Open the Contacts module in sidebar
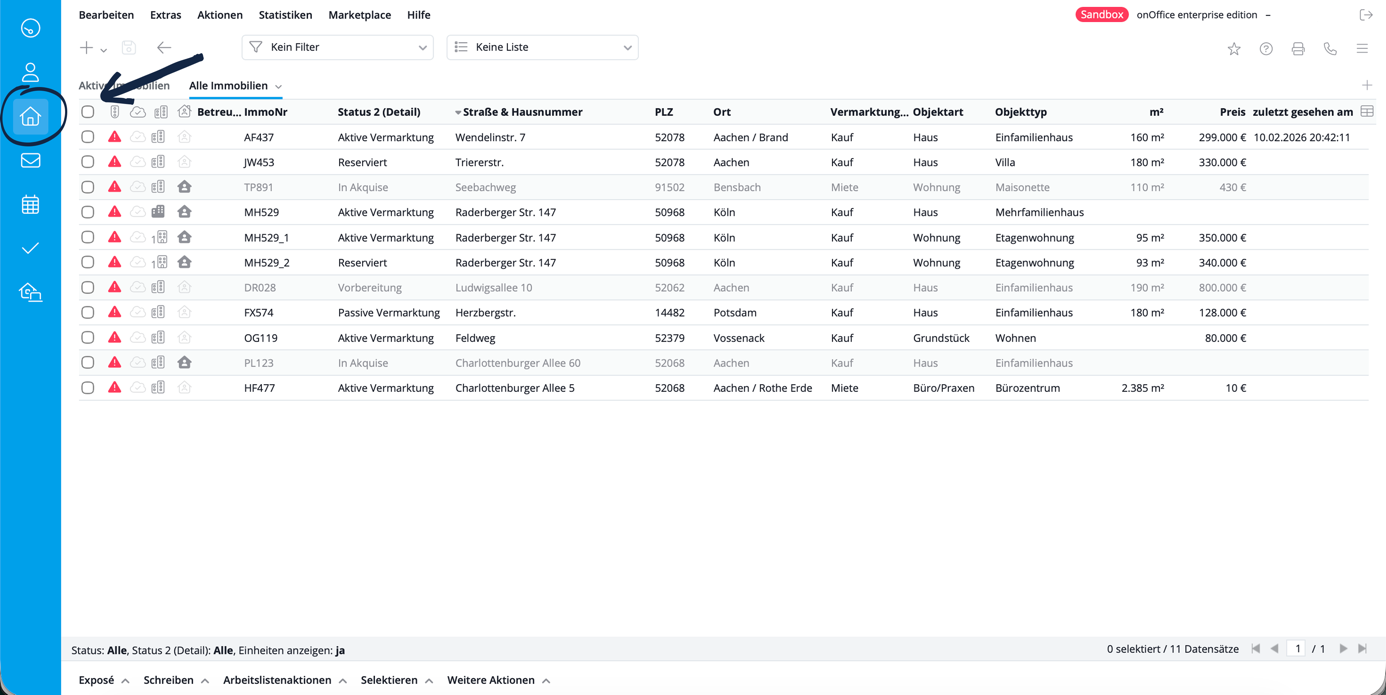 tap(30, 72)
